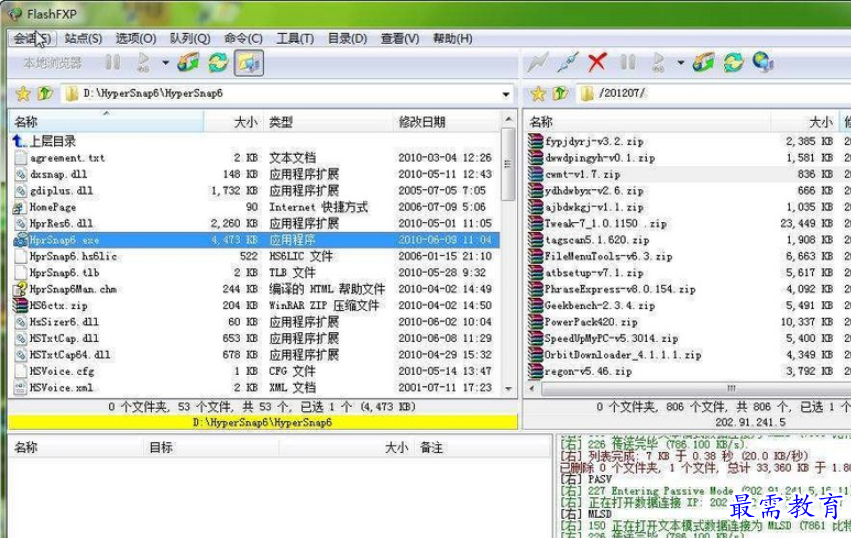Go up a folder in remote path bar
The image size is (851, 538).
[x=560, y=93]
